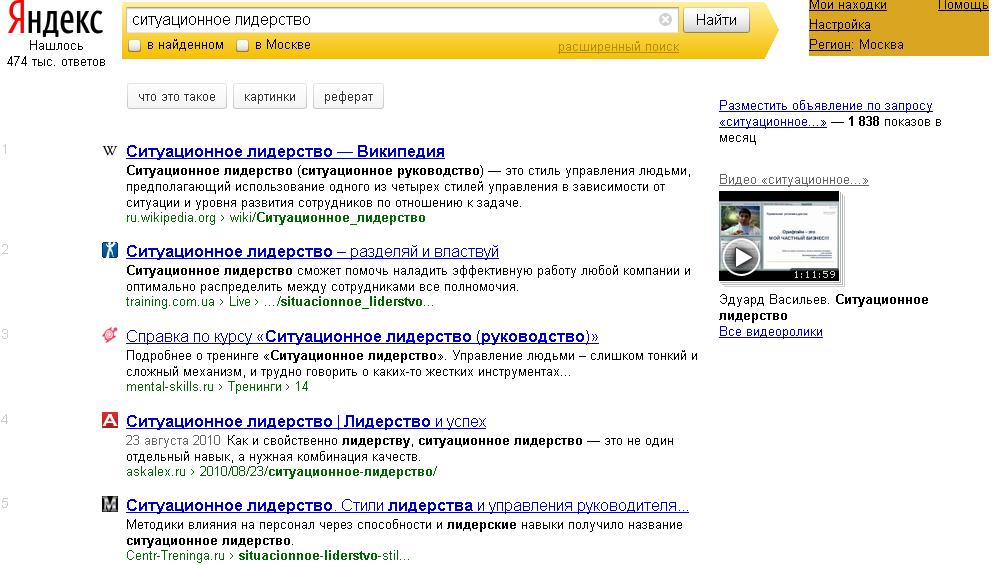Open the 'Все видеоролики' link
This screenshot has height=565, width=992.
click(x=771, y=332)
